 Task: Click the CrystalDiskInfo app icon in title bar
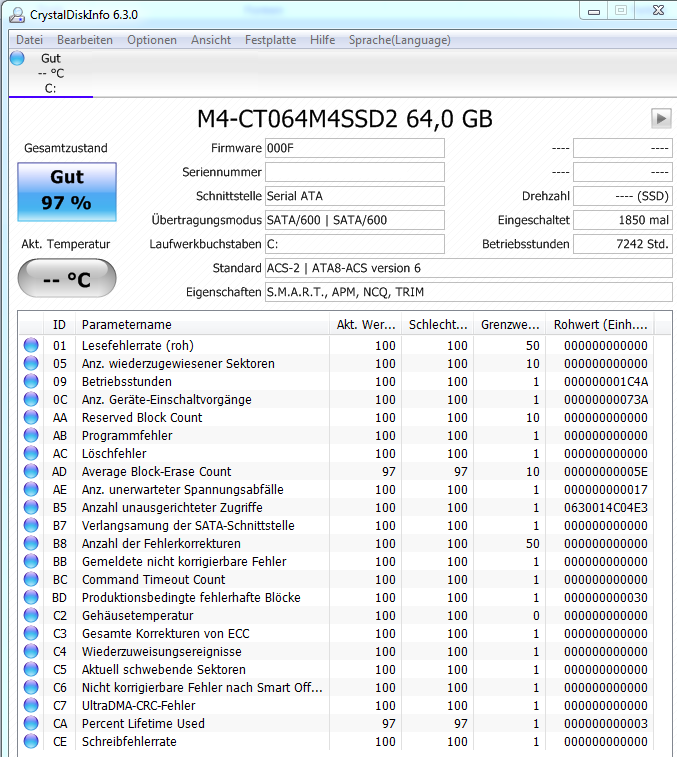pyautogui.click(x=17, y=15)
